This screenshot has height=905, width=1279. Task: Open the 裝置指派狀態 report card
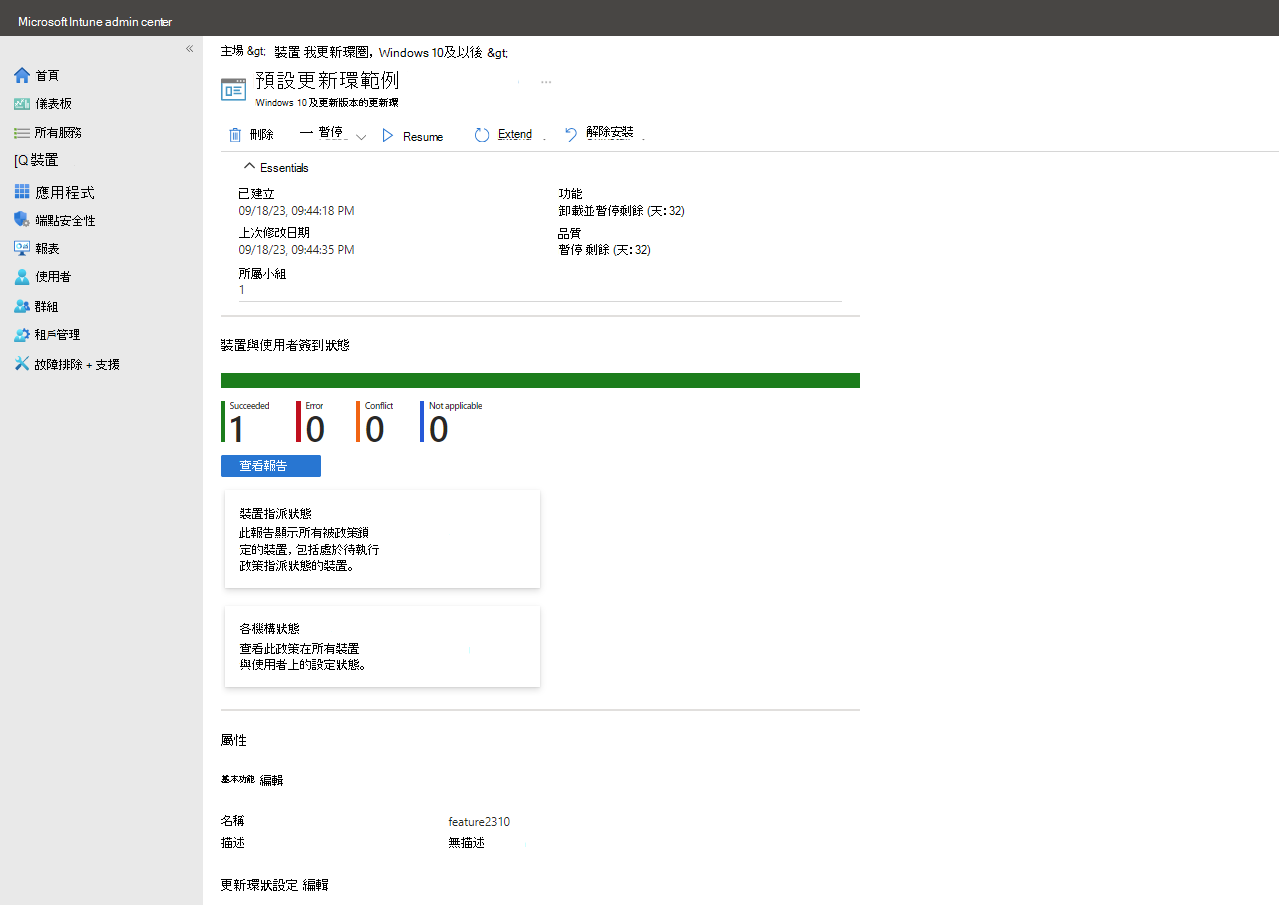[382, 539]
